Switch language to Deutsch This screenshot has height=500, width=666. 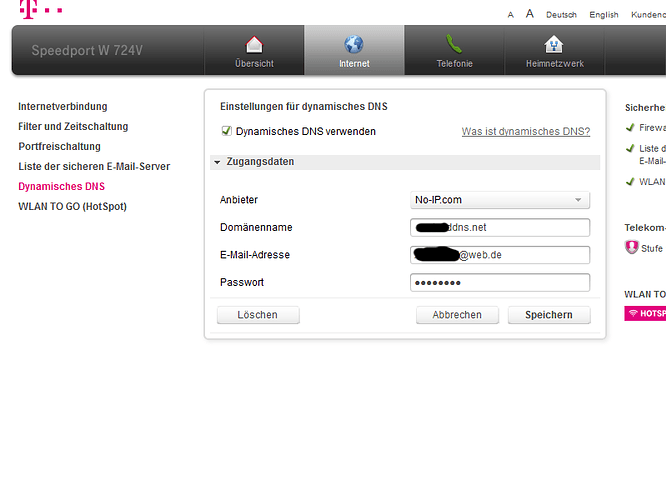(x=561, y=15)
